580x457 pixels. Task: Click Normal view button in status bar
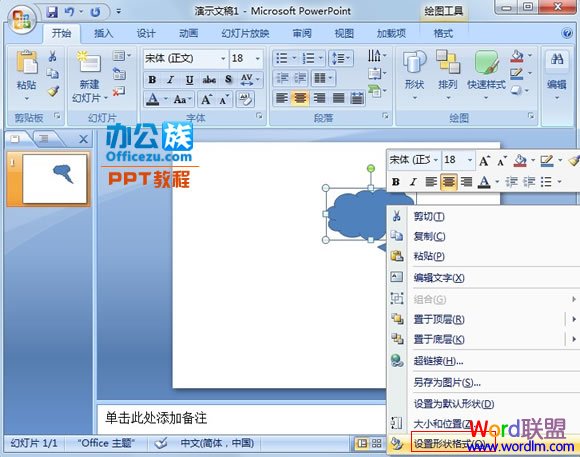coord(362,443)
